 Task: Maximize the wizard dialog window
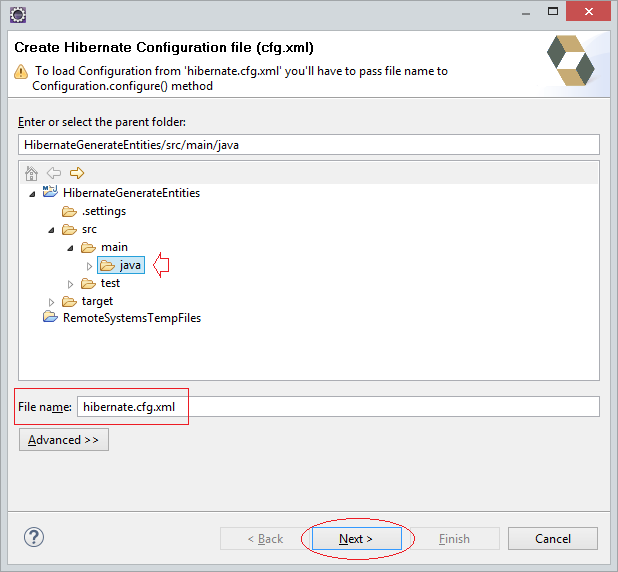(x=553, y=11)
